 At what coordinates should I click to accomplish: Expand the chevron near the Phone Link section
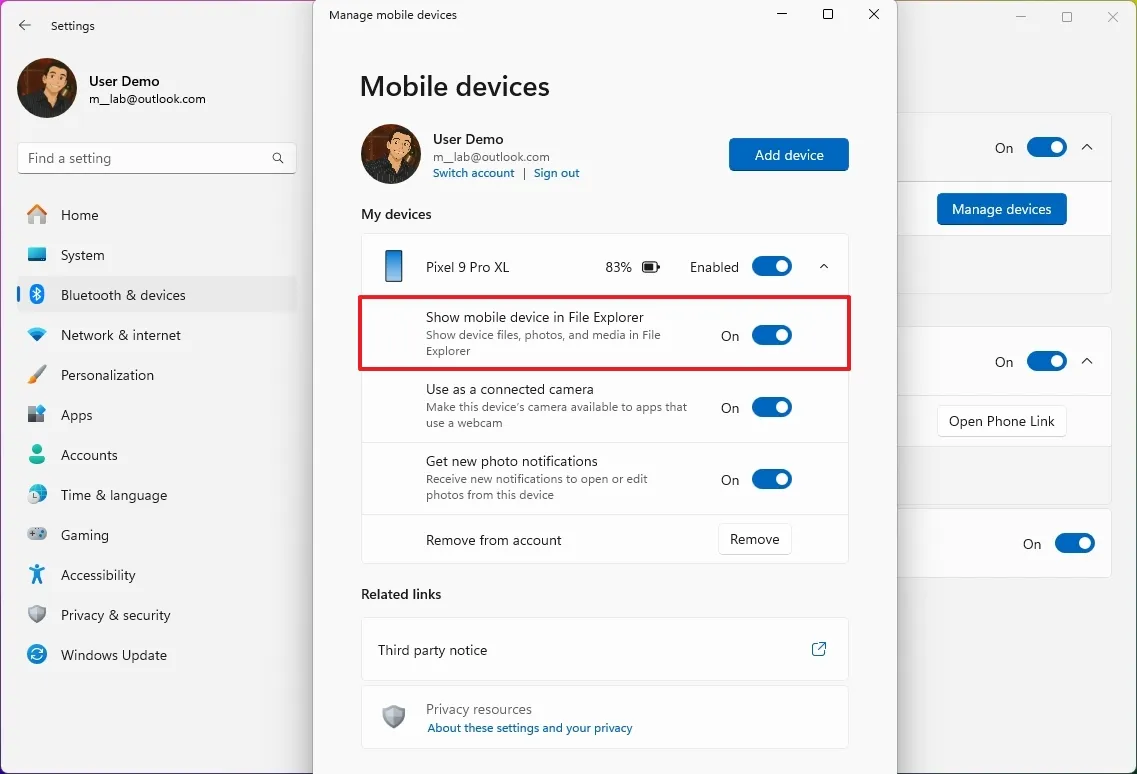click(1087, 361)
